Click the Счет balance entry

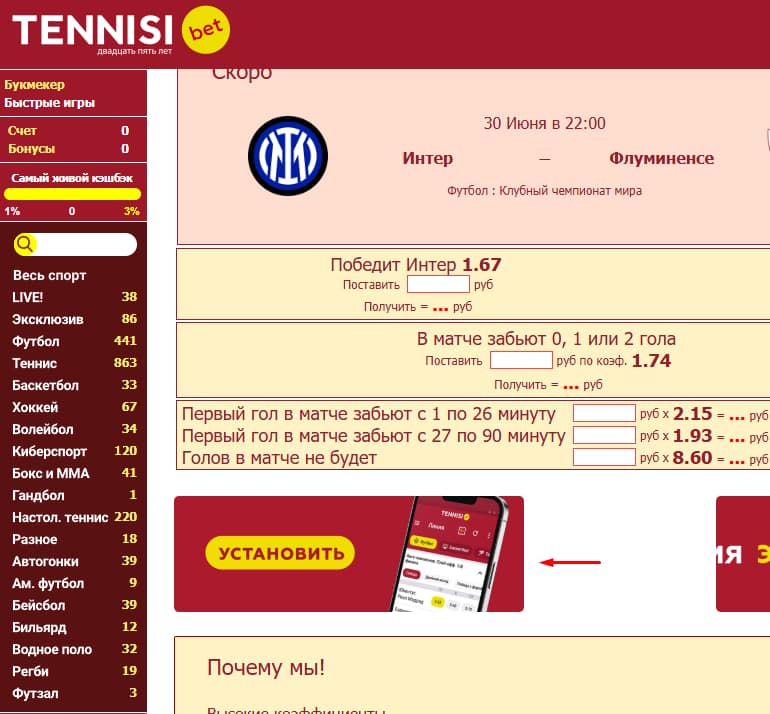tap(68, 131)
